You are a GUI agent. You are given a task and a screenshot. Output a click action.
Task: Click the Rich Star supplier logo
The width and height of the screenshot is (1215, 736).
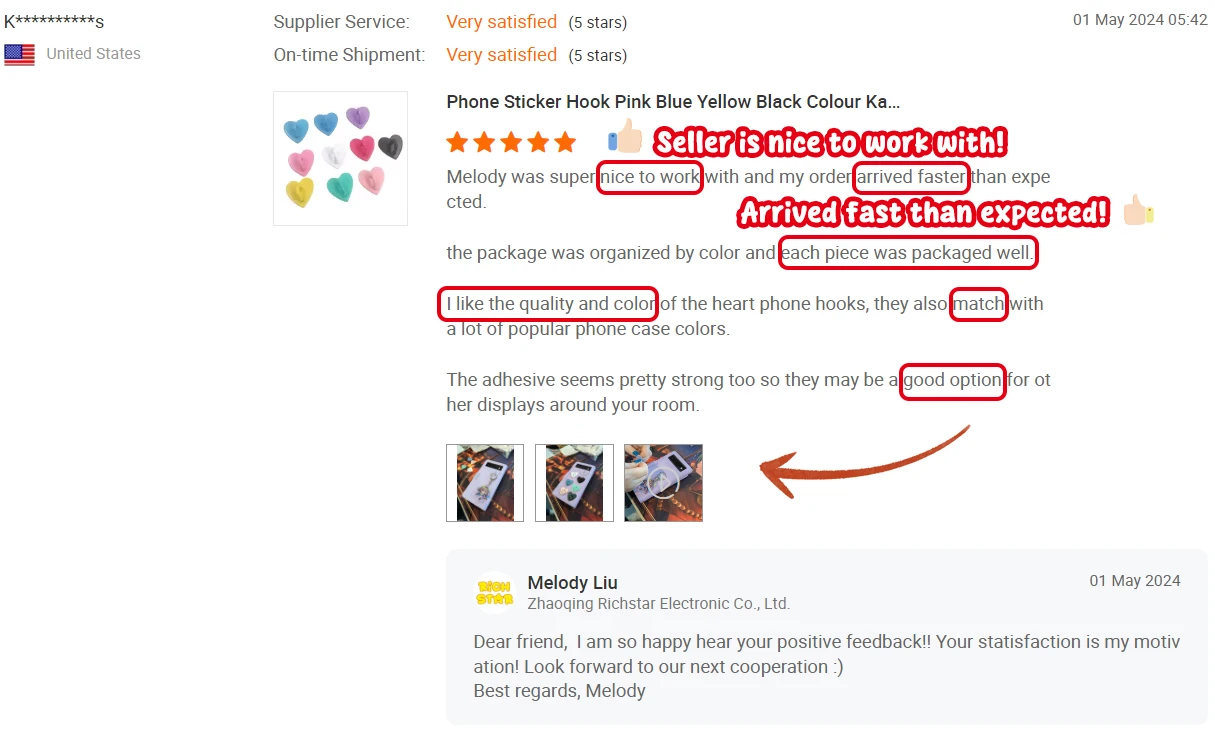point(494,592)
